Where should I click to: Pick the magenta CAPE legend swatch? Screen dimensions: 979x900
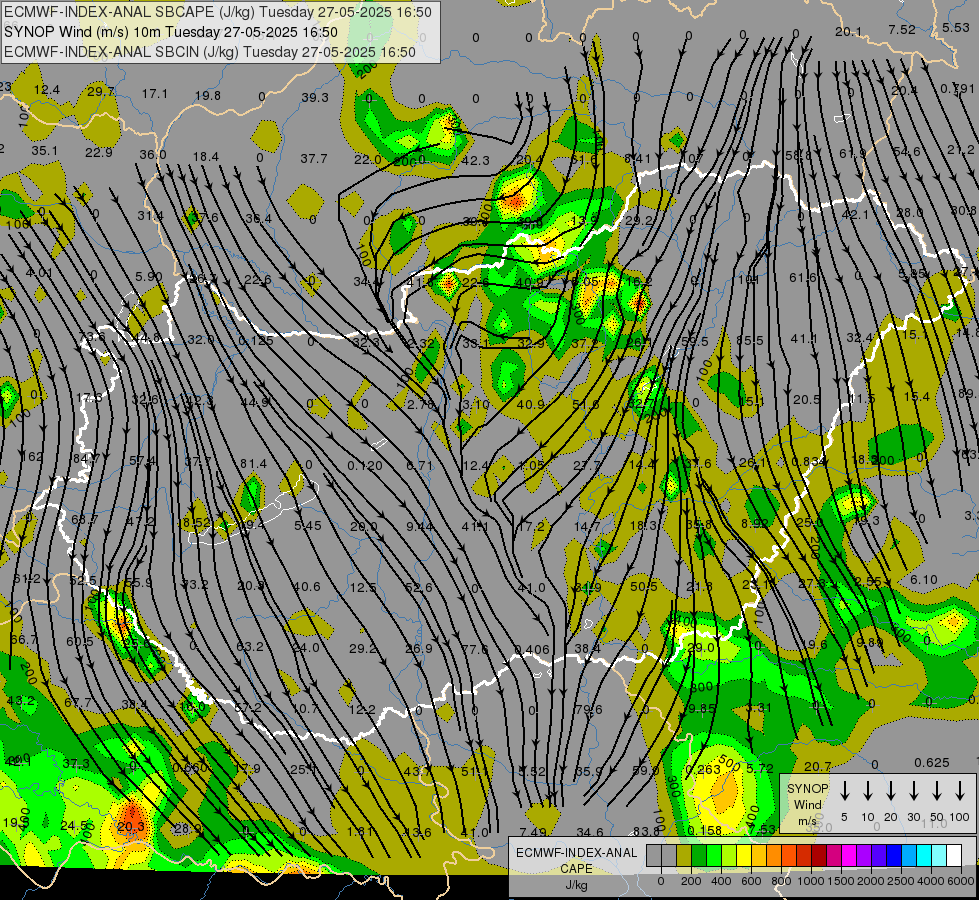pyautogui.click(x=849, y=856)
